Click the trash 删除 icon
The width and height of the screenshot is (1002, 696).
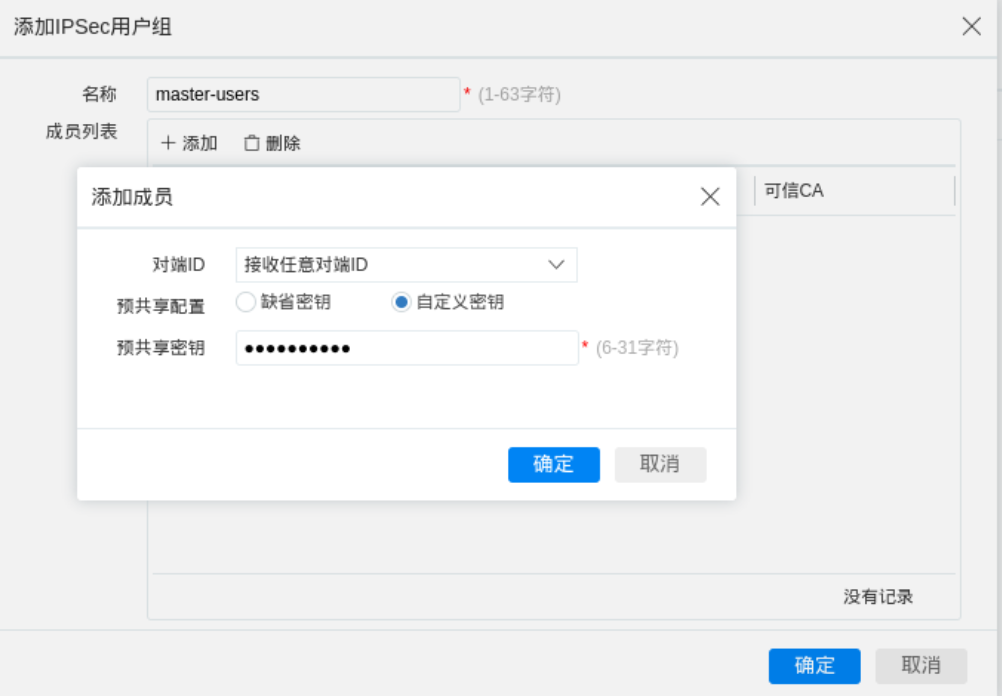click(x=252, y=143)
